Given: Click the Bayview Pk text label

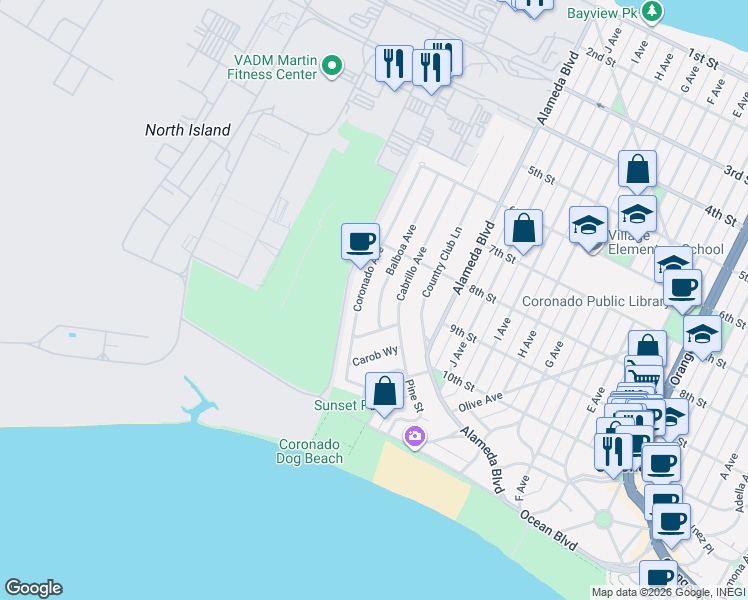Looking at the screenshot, I should click(x=603, y=13).
